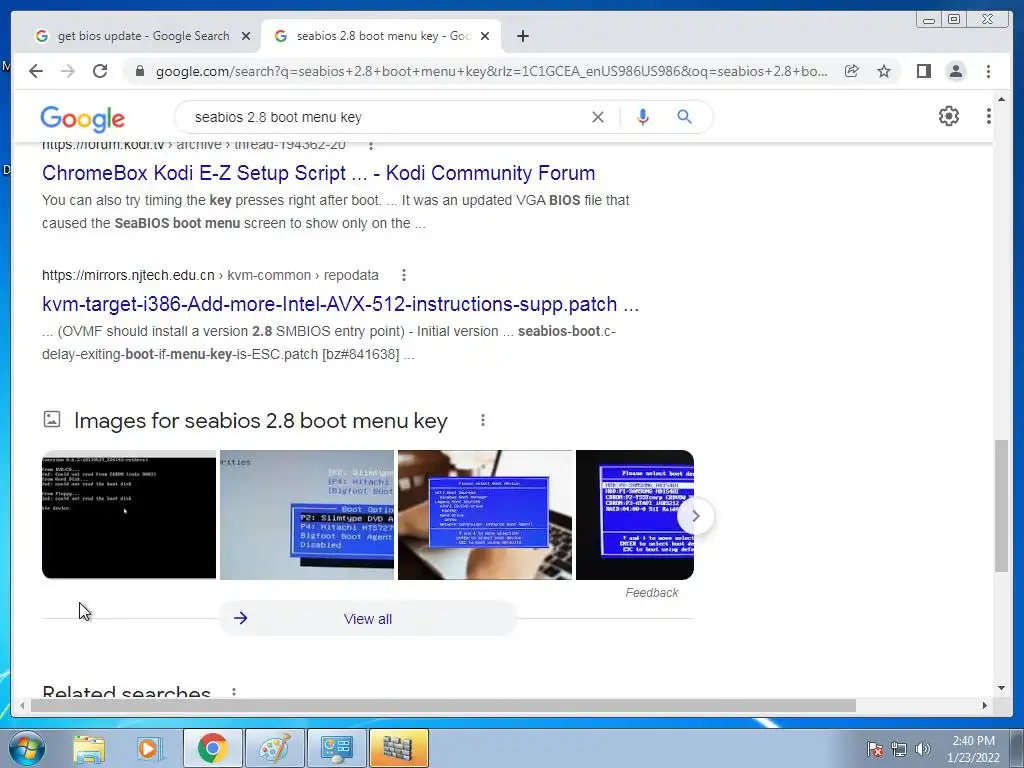
Task: Submit search with the magnifier icon
Action: [x=684, y=117]
